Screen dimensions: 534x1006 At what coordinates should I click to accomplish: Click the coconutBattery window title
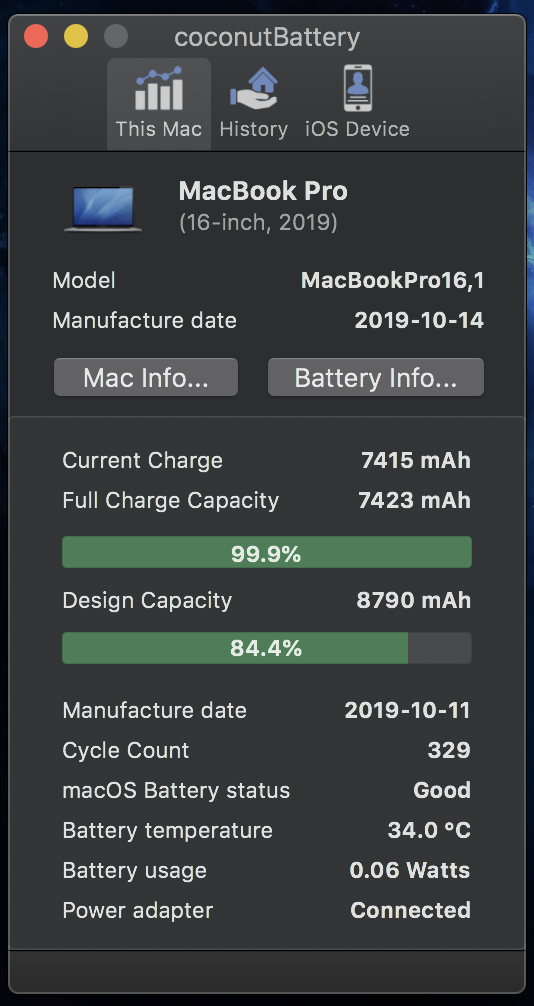[267, 37]
